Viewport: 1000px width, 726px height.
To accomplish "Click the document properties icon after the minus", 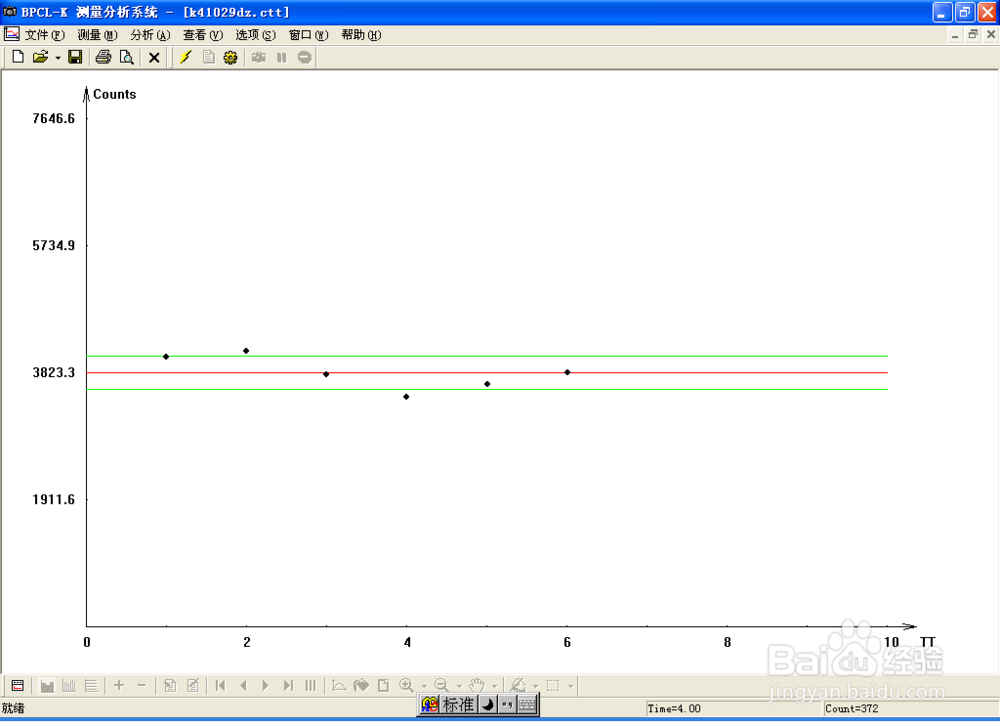I will tap(170, 686).
